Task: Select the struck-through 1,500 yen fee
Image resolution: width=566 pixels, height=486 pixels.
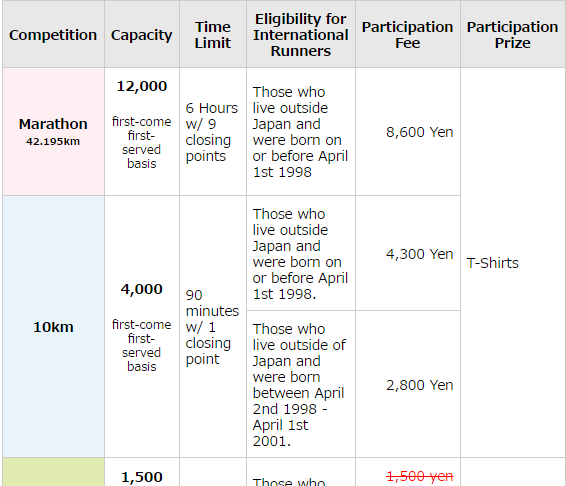Action: point(419,476)
